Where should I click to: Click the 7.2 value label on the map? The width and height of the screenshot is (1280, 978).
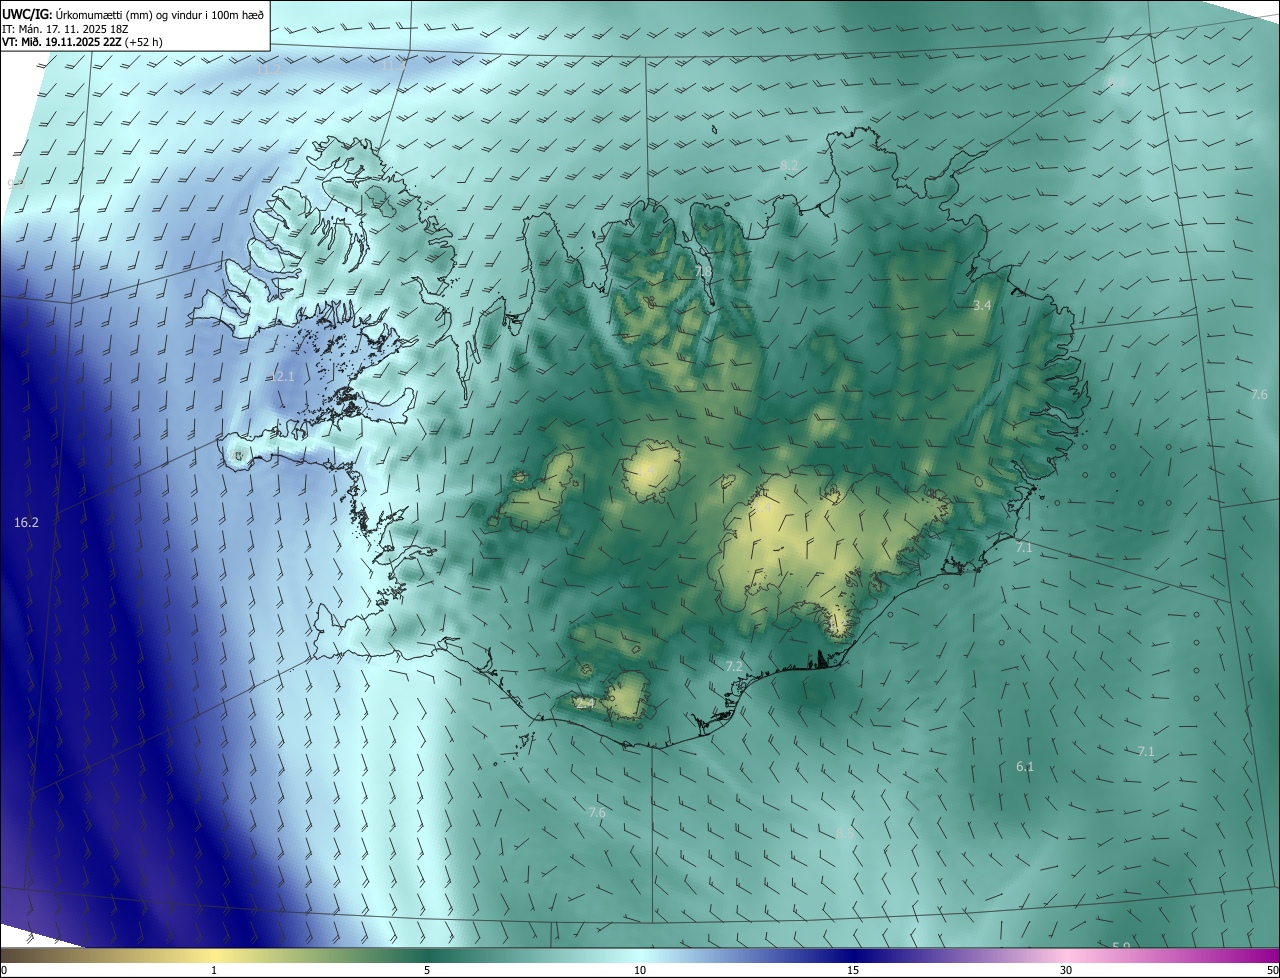coord(734,666)
